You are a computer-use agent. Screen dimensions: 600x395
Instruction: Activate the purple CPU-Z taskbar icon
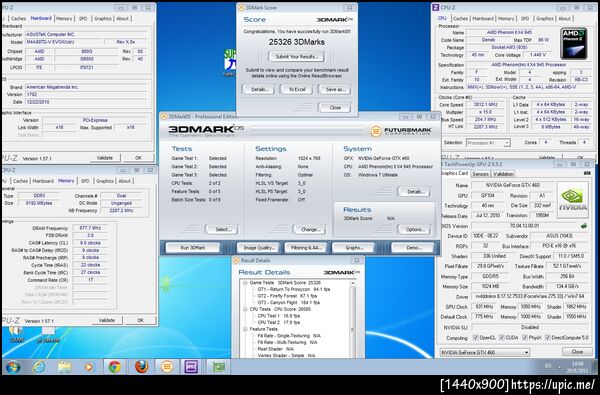191,367
